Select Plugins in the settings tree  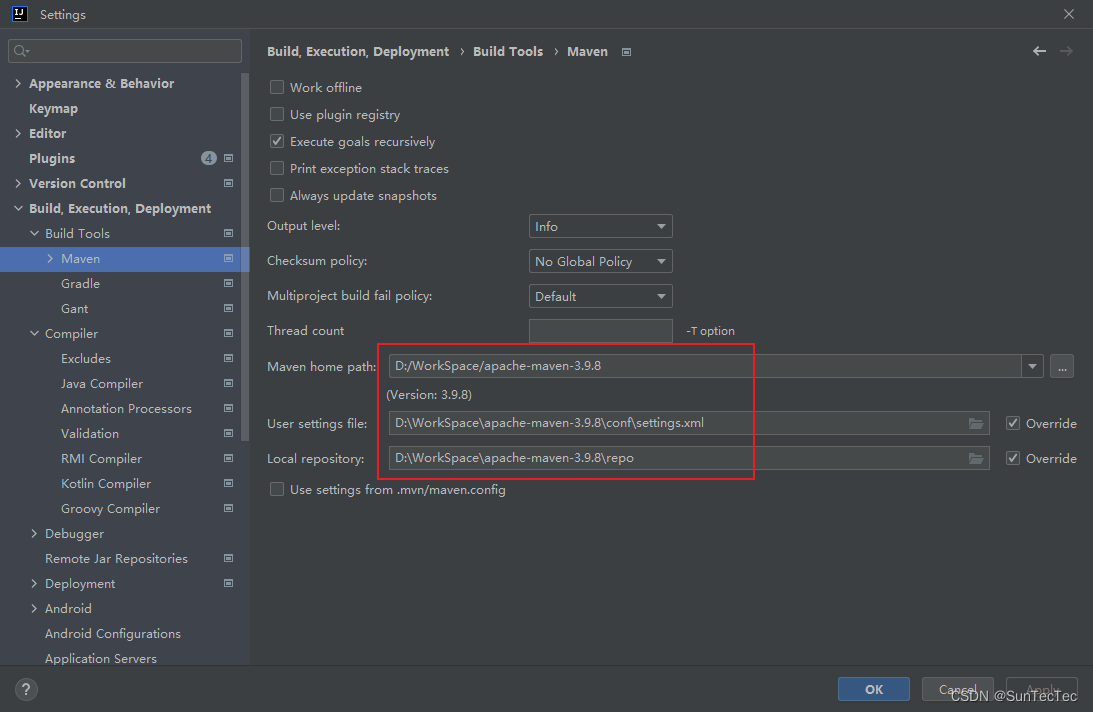pyautogui.click(x=52, y=158)
